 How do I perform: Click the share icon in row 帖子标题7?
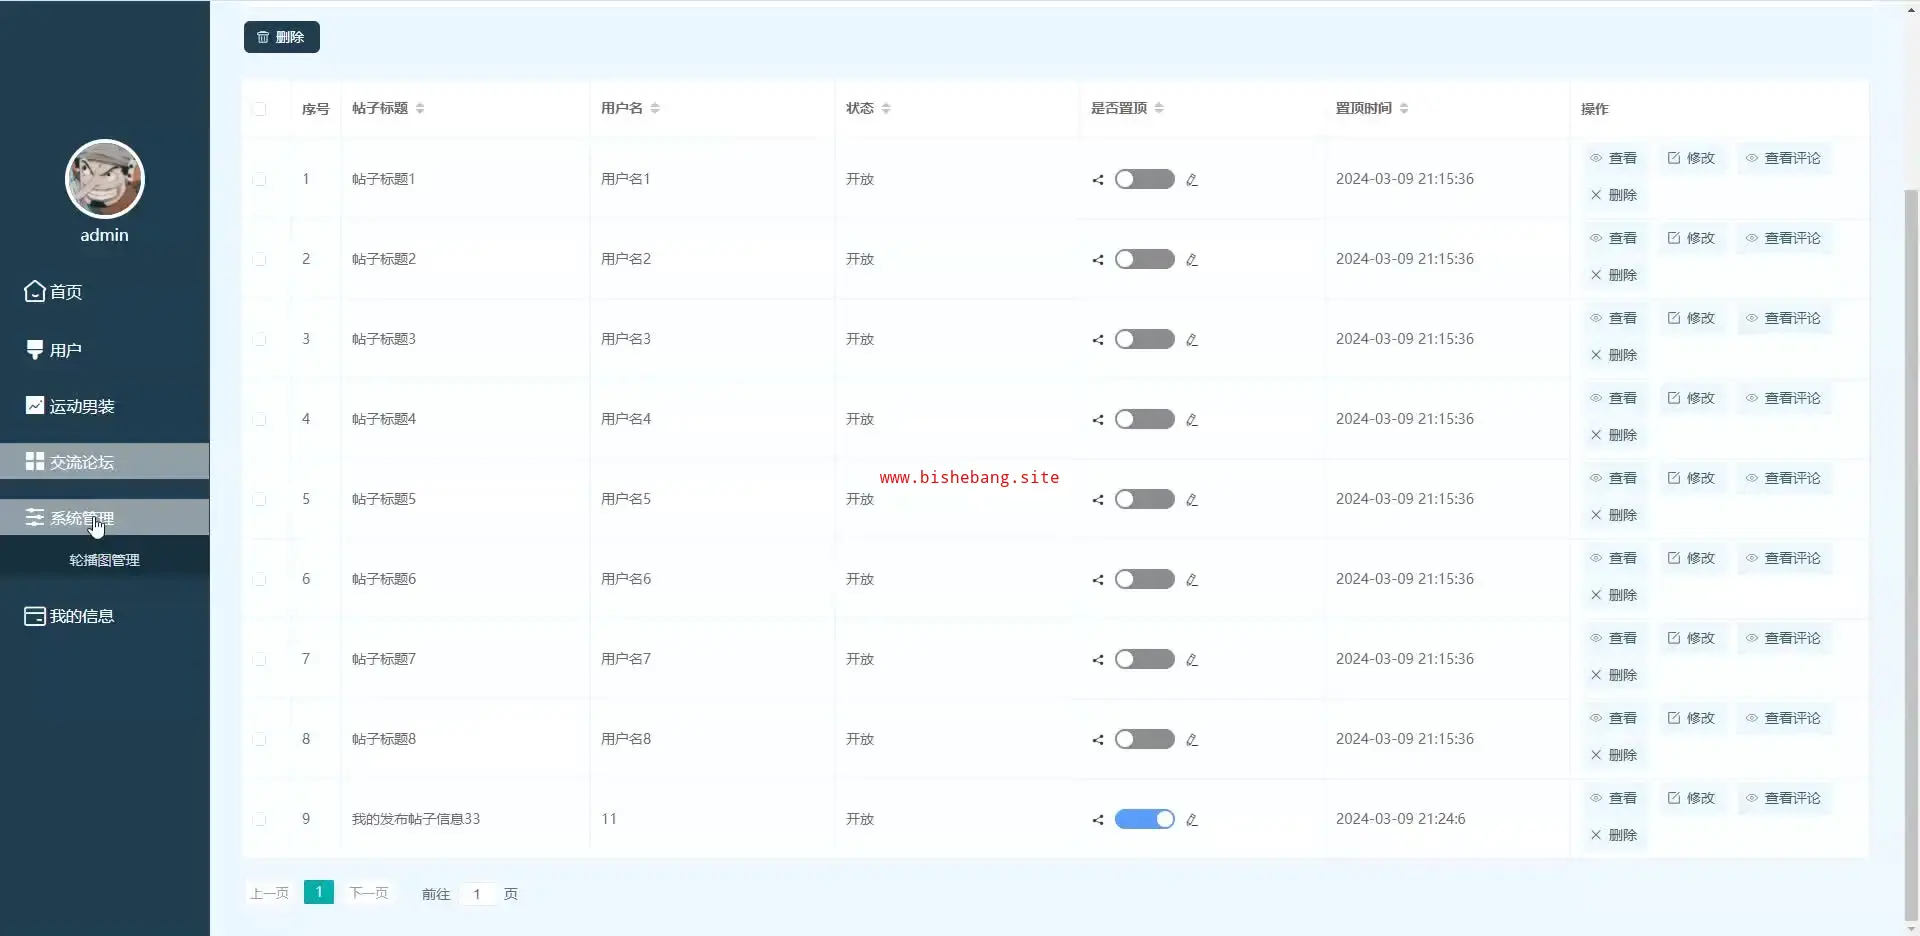pos(1098,660)
